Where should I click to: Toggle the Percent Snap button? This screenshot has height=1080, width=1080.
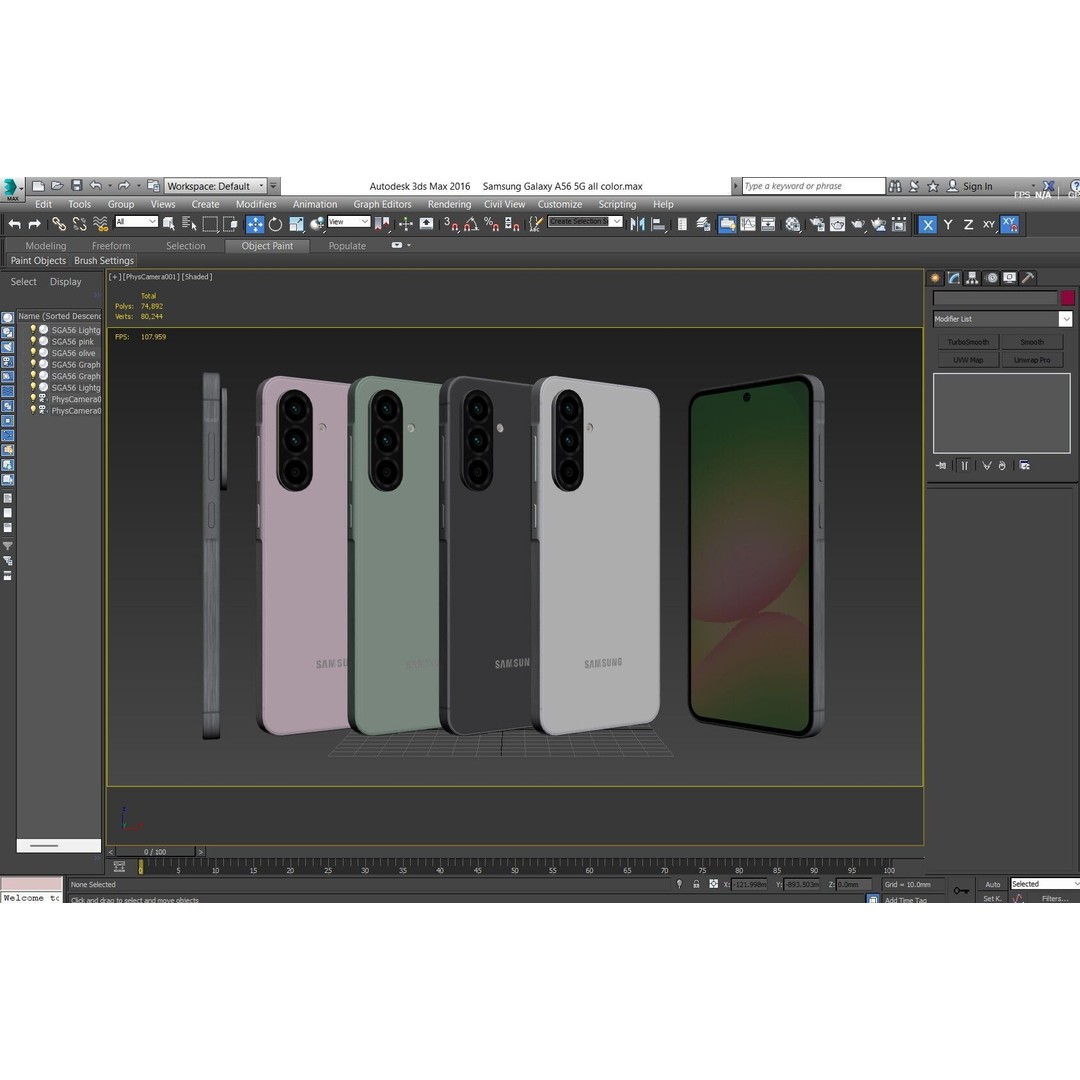click(491, 224)
